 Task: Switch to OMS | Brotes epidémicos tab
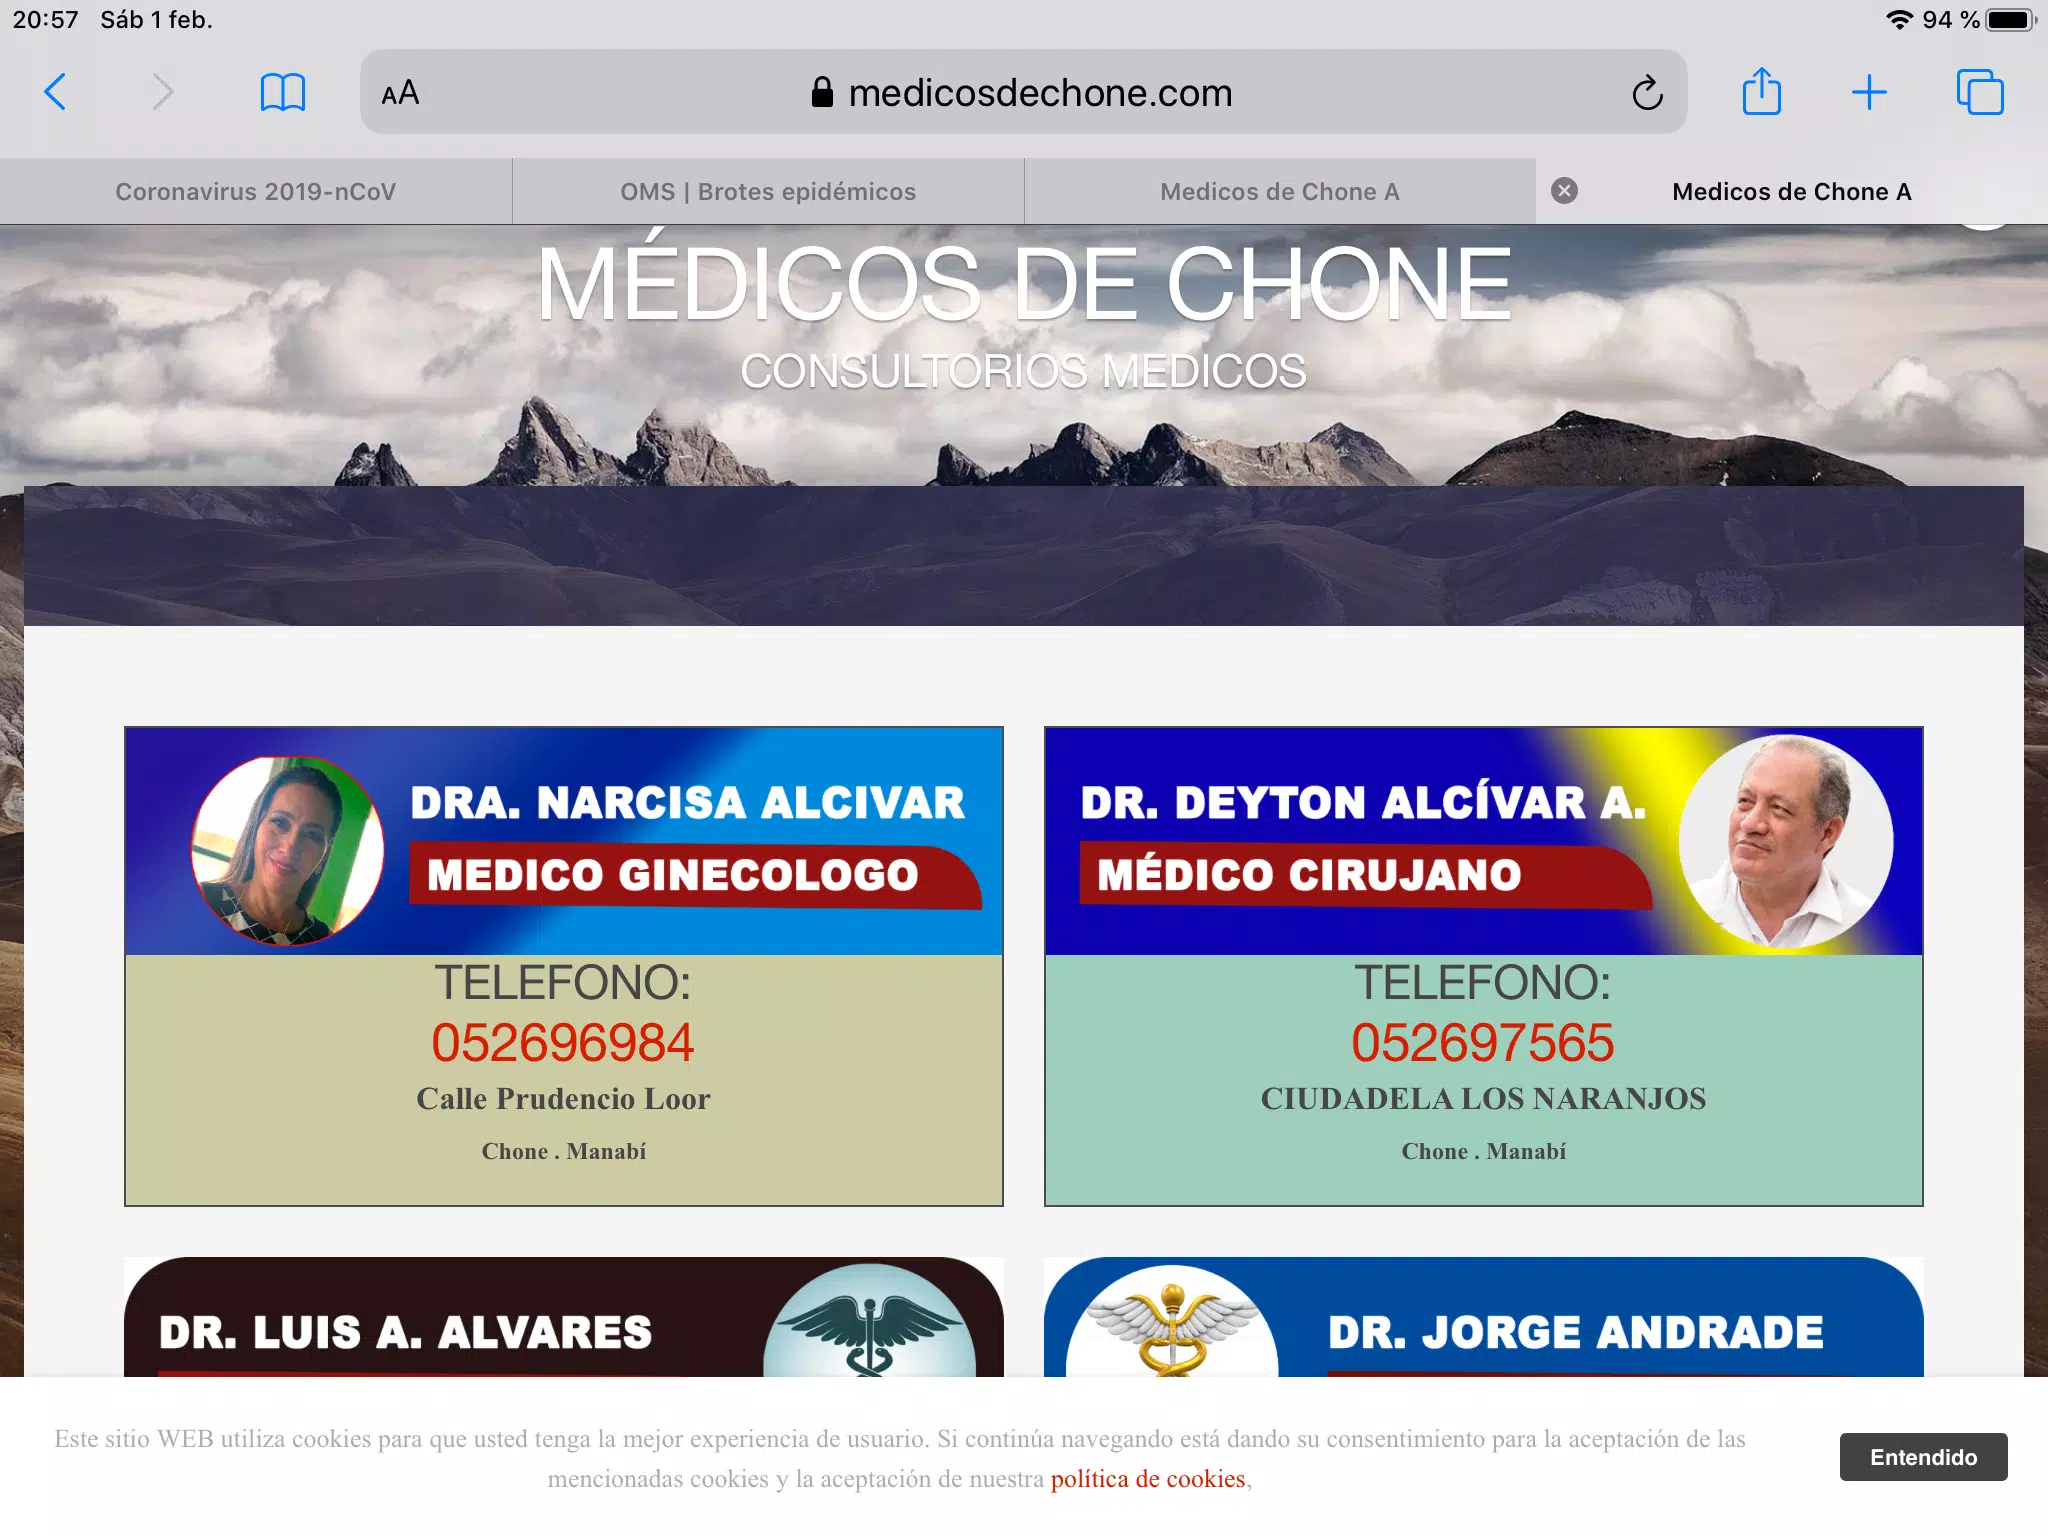tap(768, 191)
